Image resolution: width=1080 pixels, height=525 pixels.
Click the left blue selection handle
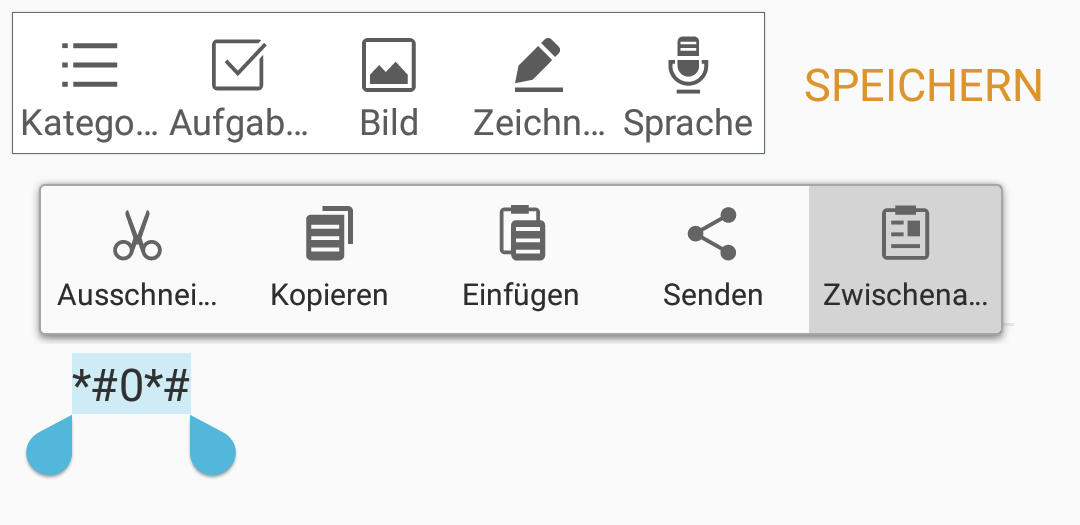point(50,446)
